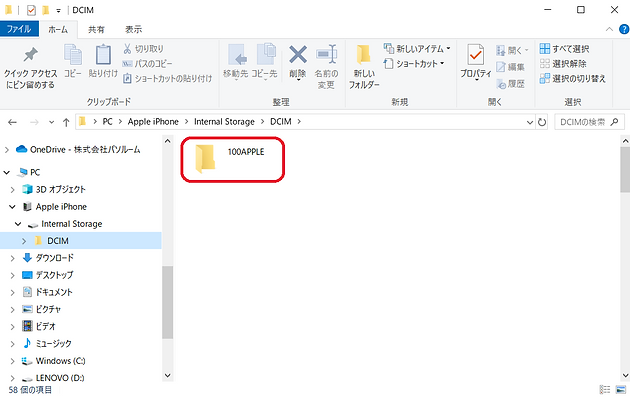
Task: Open address bar history dropdown
Action: click(530, 122)
